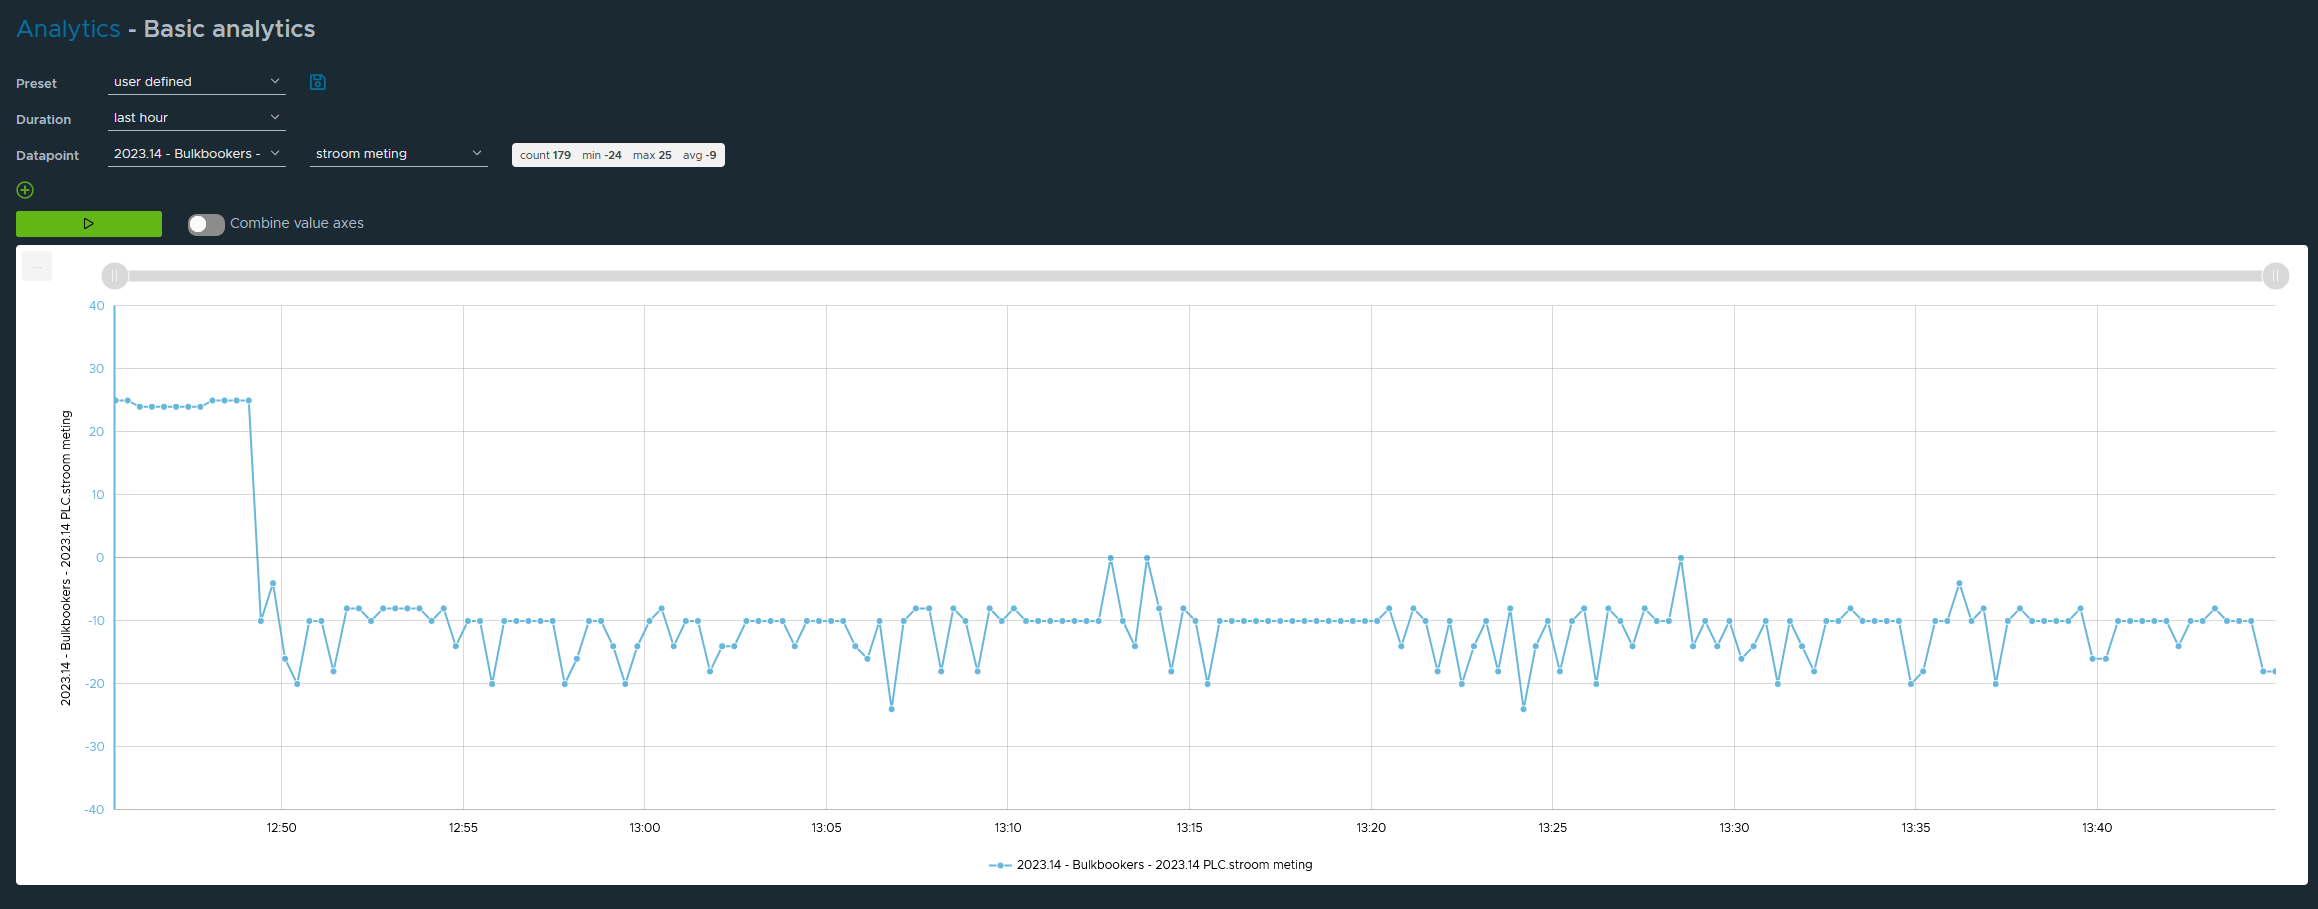Expand the stroom meting dropdown

(398, 154)
